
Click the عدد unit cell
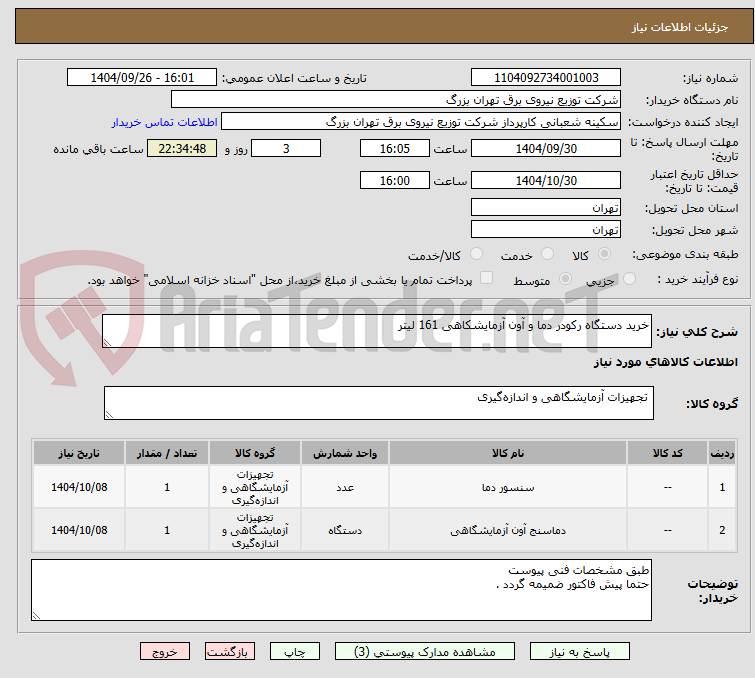coord(345,487)
